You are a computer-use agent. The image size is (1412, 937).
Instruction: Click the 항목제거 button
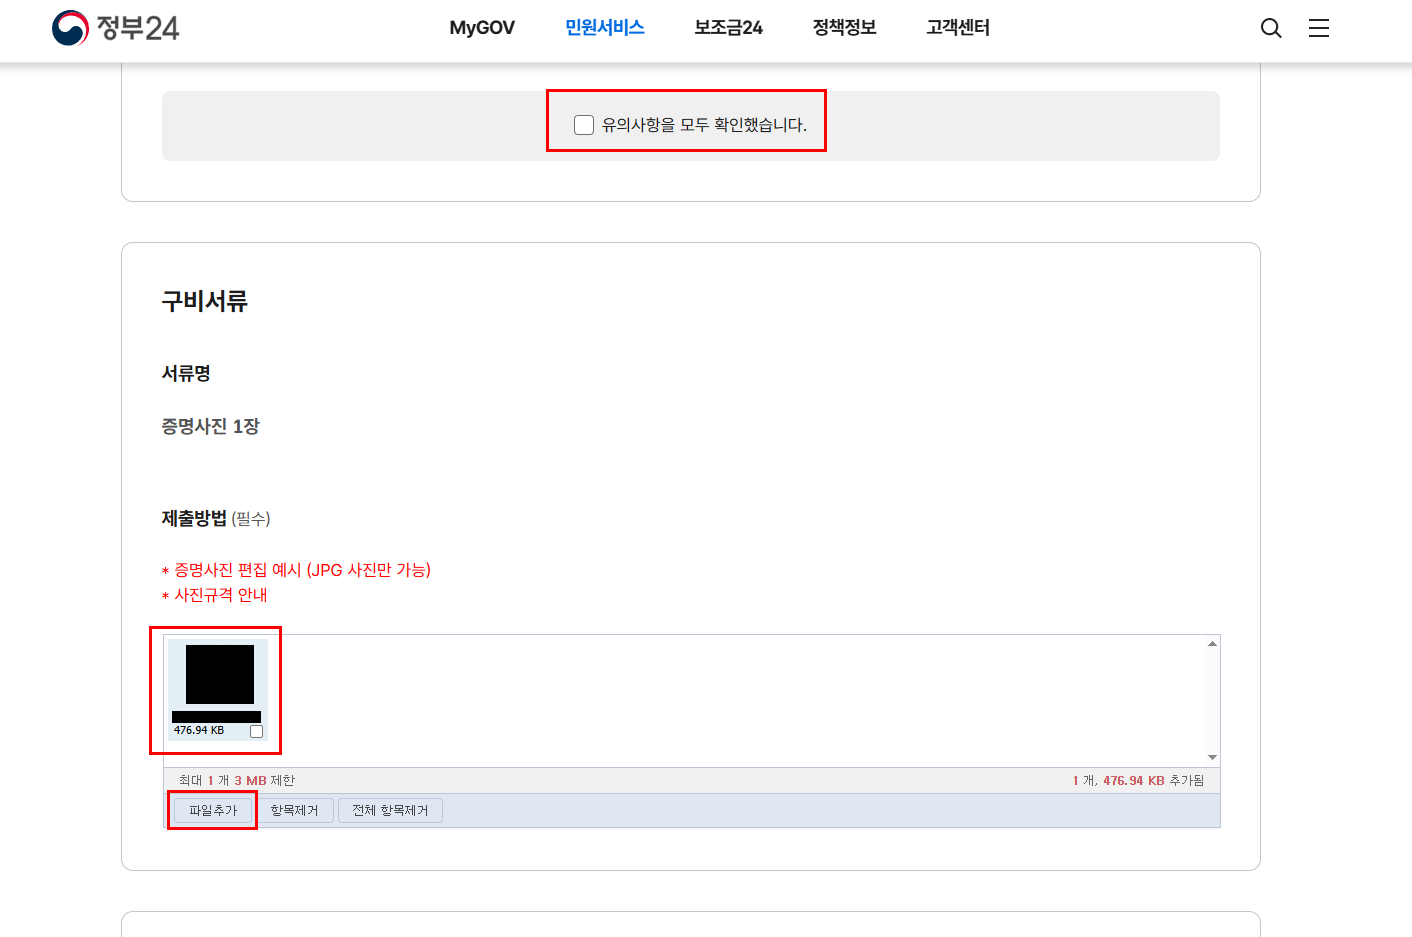[294, 810]
